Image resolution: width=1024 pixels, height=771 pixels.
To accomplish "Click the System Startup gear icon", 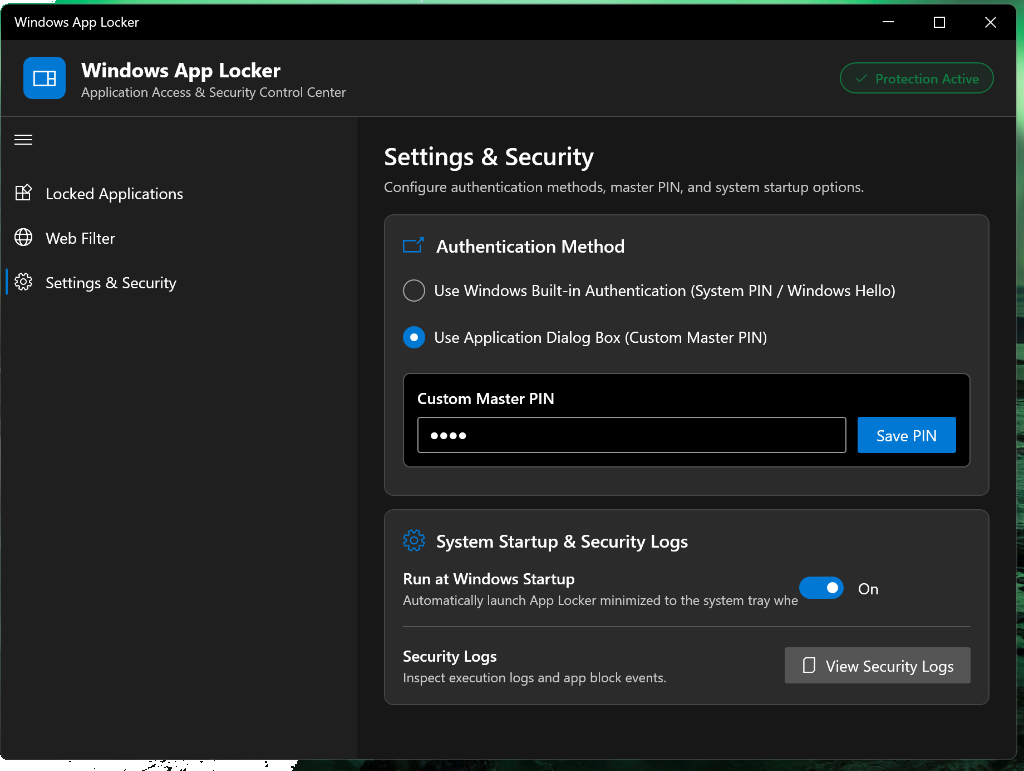I will pyautogui.click(x=414, y=541).
